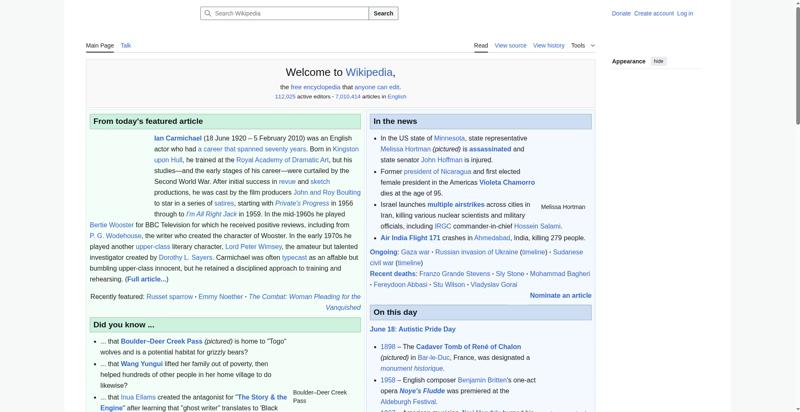Open the John Hoffman link
Image resolution: width=800 pixels, height=412 pixels.
pyautogui.click(x=441, y=160)
